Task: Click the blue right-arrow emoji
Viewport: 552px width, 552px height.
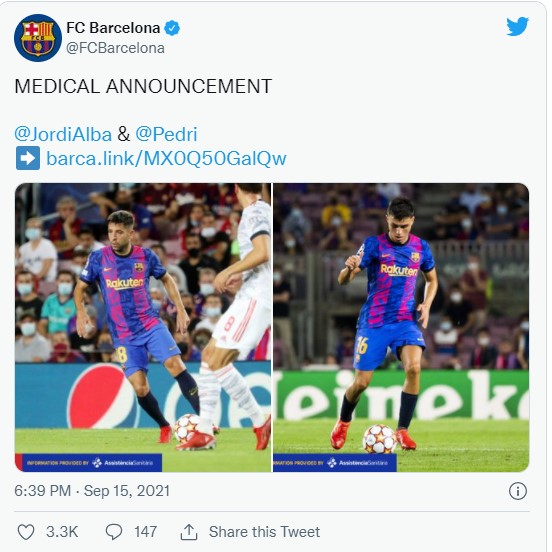Action: point(28,158)
